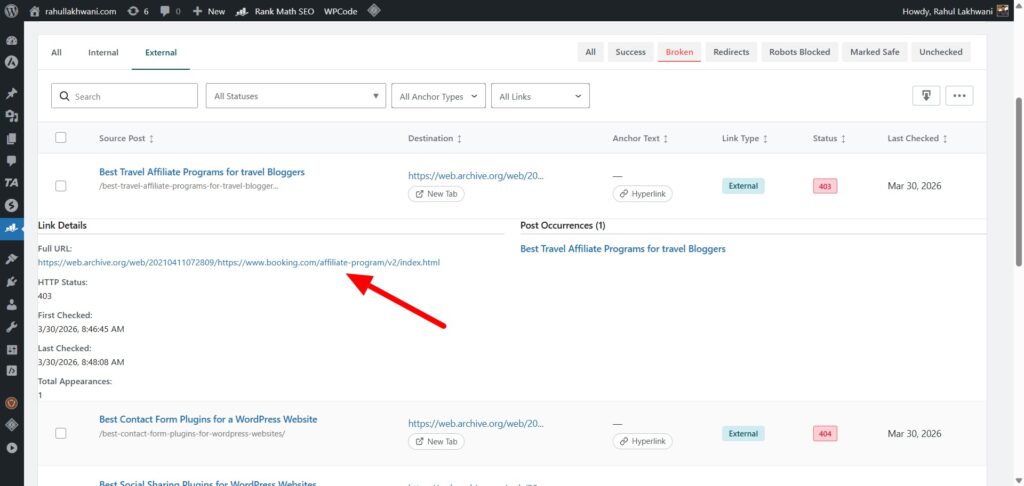
Task: Check the Best Contact Form Plugins row
Action: [x=61, y=433]
